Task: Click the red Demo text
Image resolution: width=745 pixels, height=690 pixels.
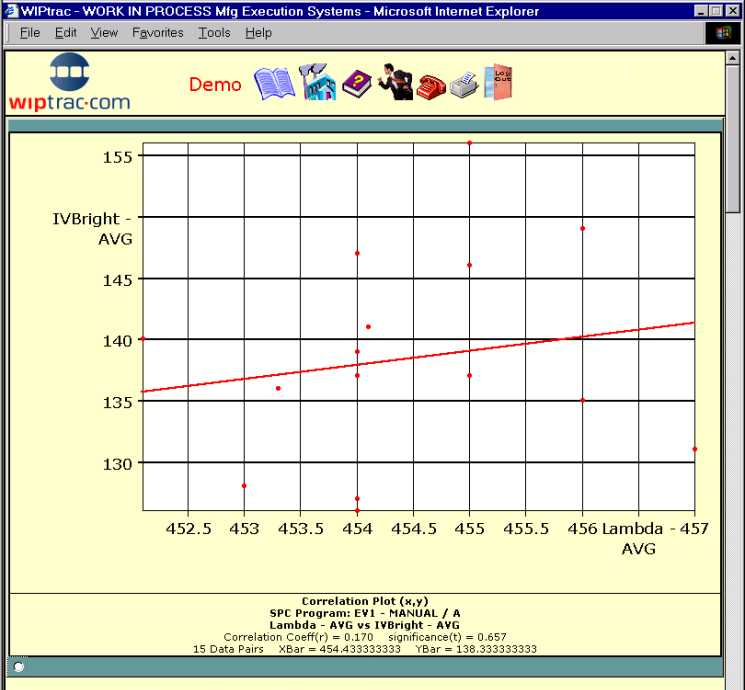Action: coord(215,84)
